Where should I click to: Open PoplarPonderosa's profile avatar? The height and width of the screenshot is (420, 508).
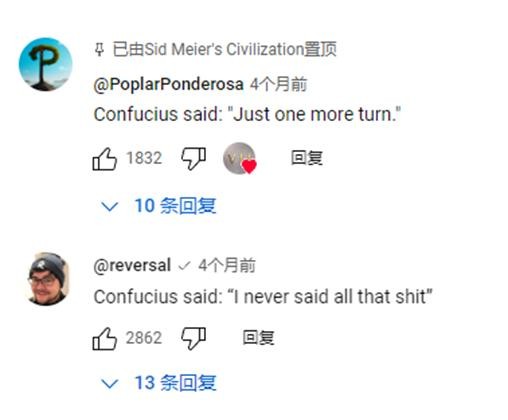(x=45, y=64)
